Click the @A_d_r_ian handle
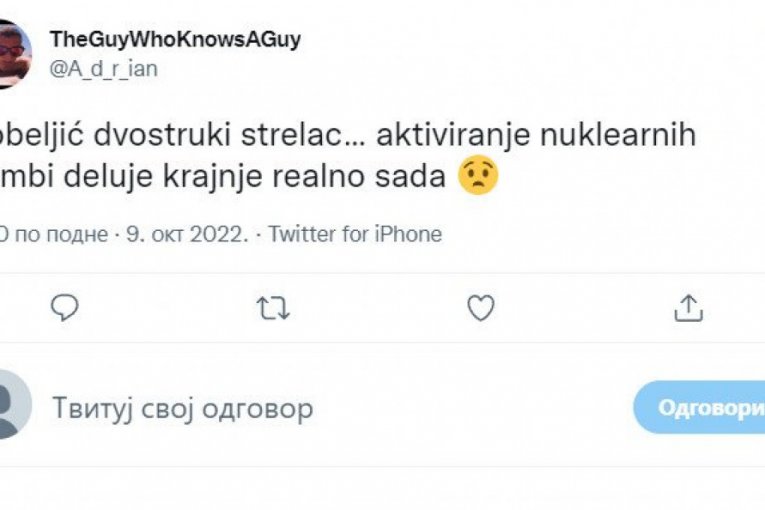Viewport: 765px width, 510px height. 103,68
